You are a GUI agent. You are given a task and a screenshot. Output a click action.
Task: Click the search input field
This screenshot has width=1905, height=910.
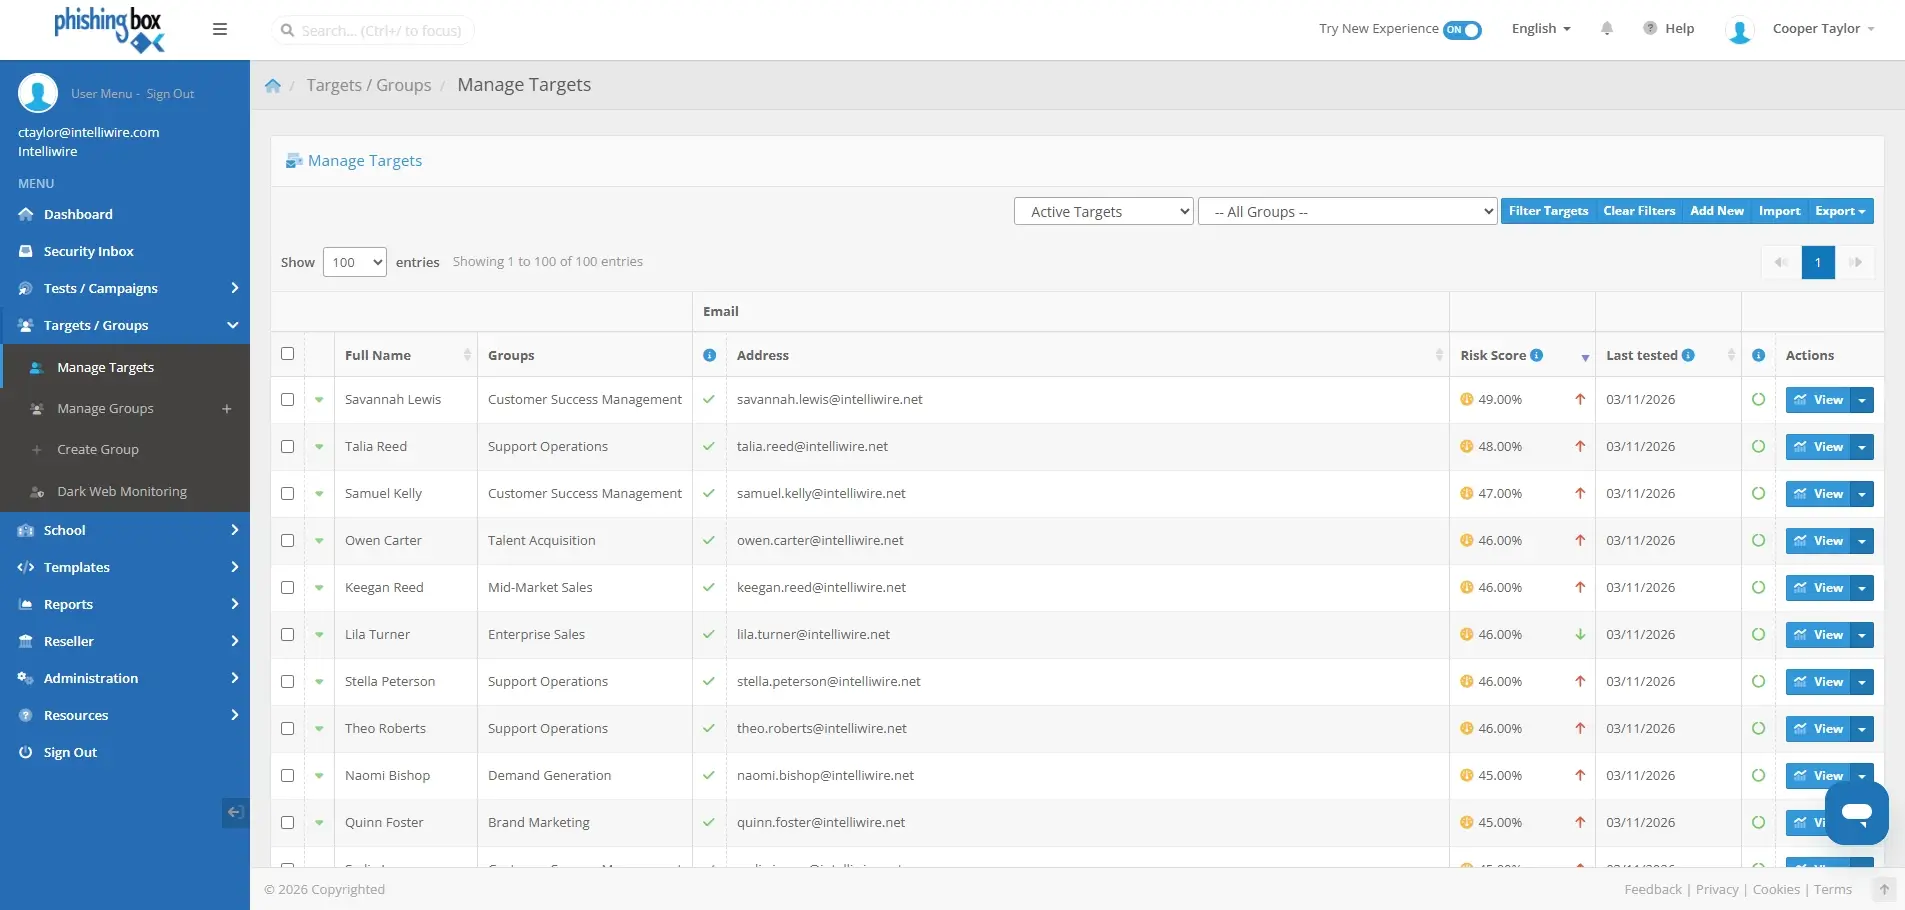(380, 31)
